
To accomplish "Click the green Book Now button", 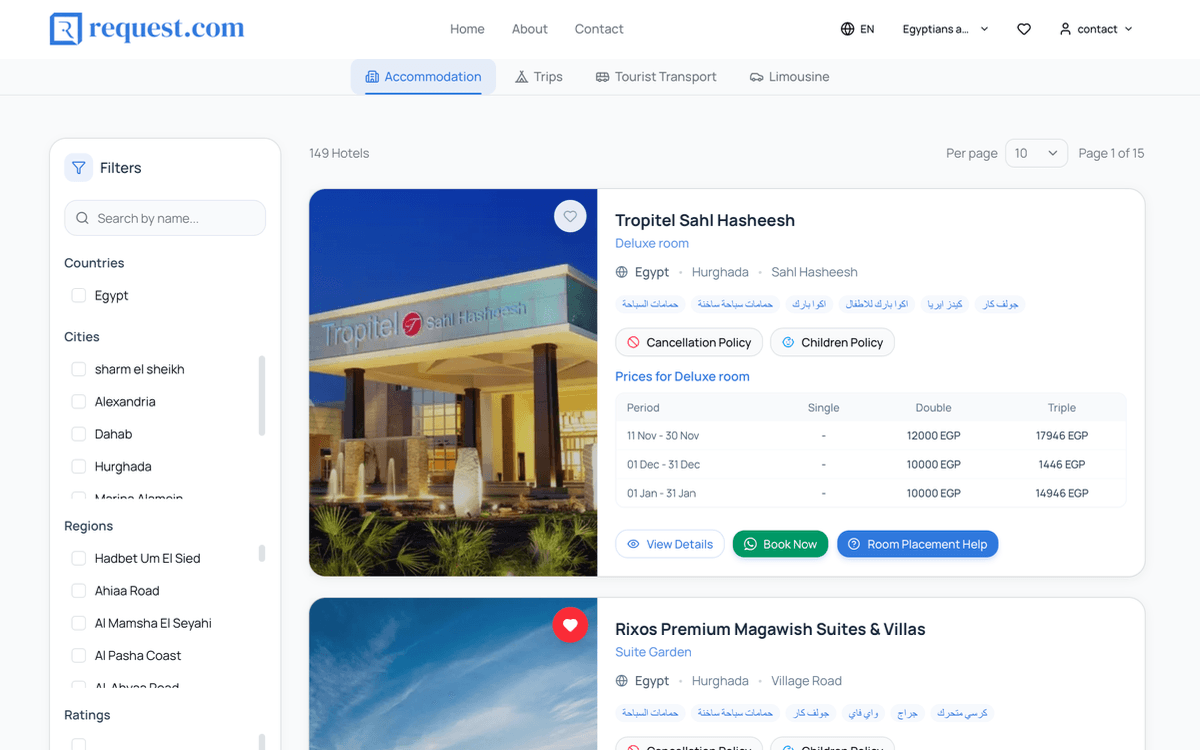I will click(780, 544).
